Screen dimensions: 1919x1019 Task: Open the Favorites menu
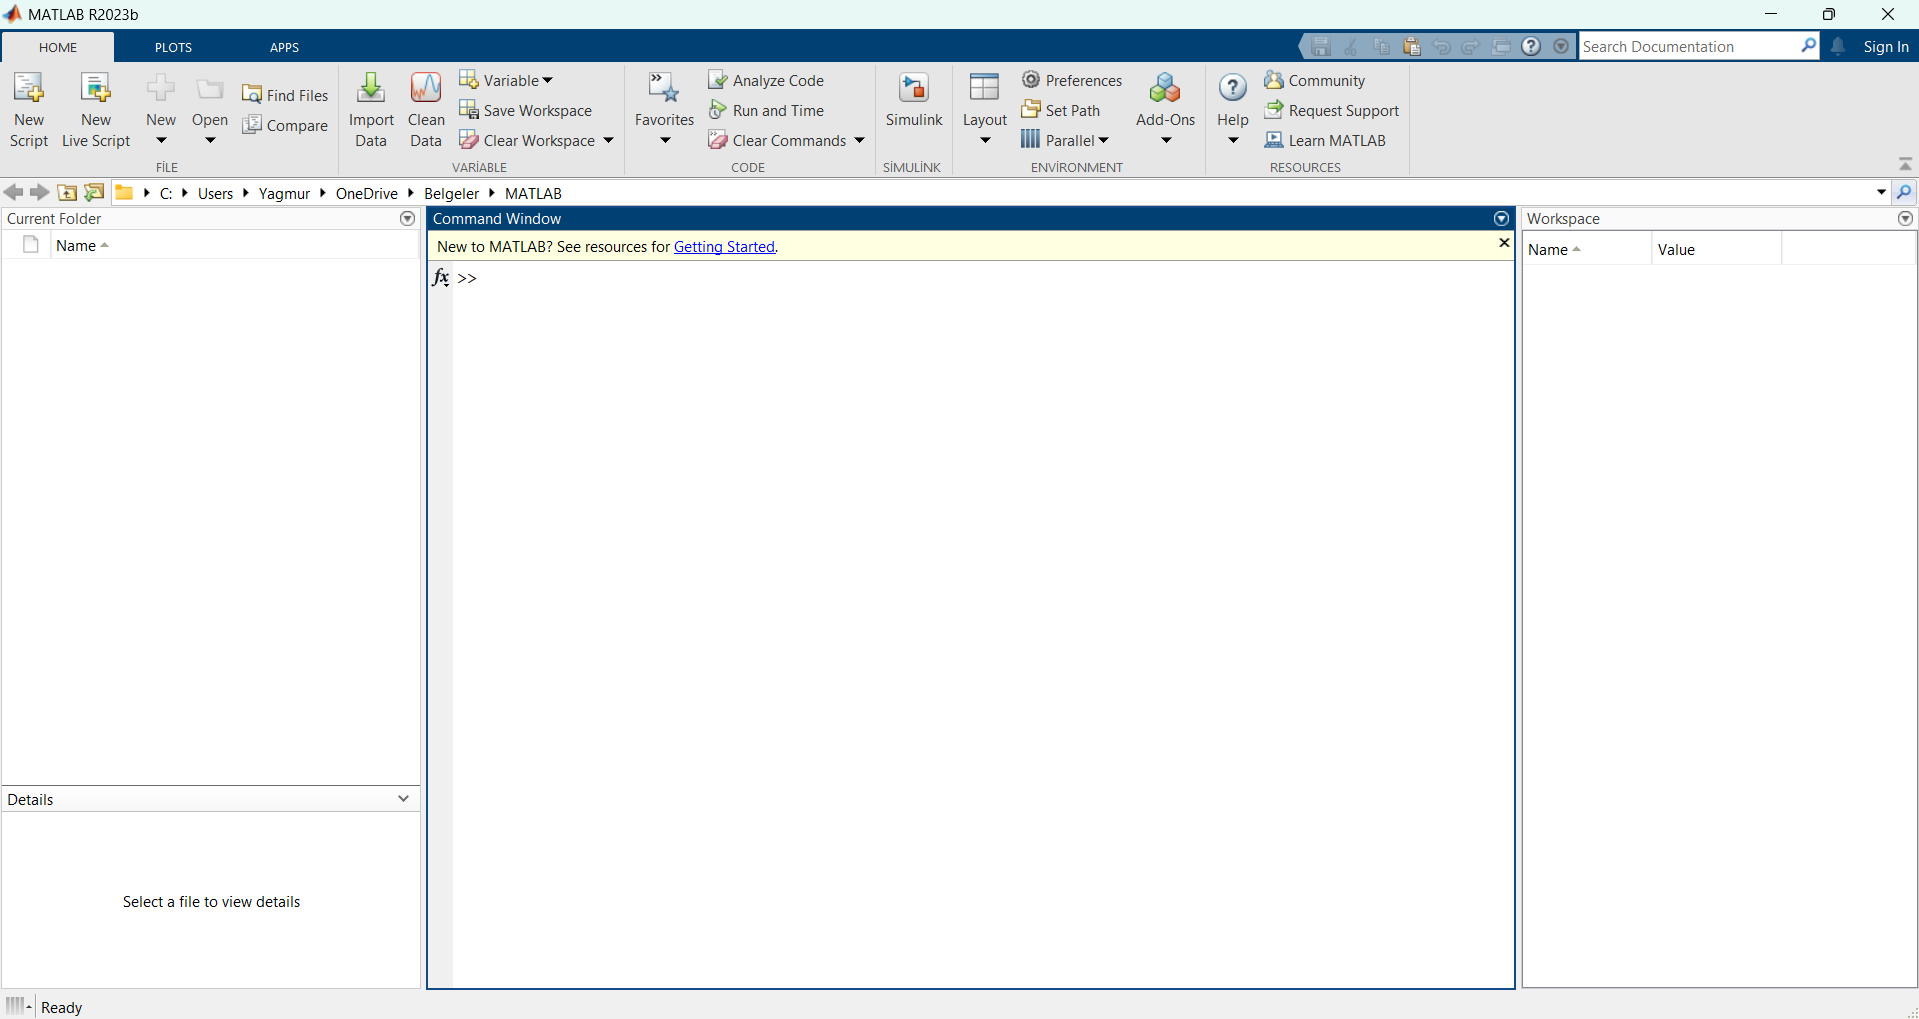(x=664, y=110)
